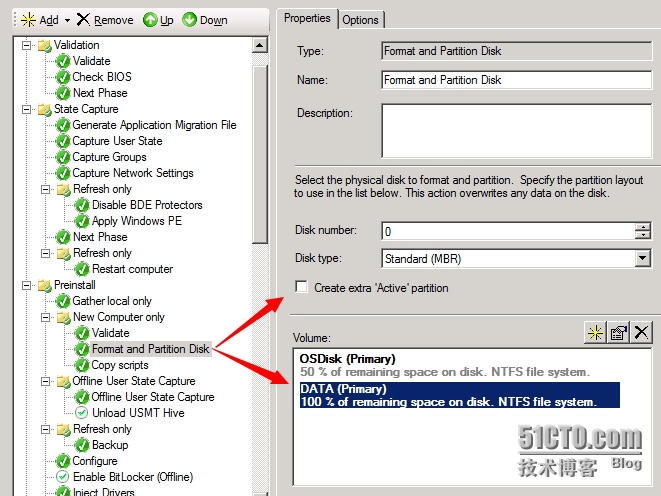Click green check icon beside Gather local only
Image resolution: width=661 pixels, height=496 pixels.
coord(63,302)
